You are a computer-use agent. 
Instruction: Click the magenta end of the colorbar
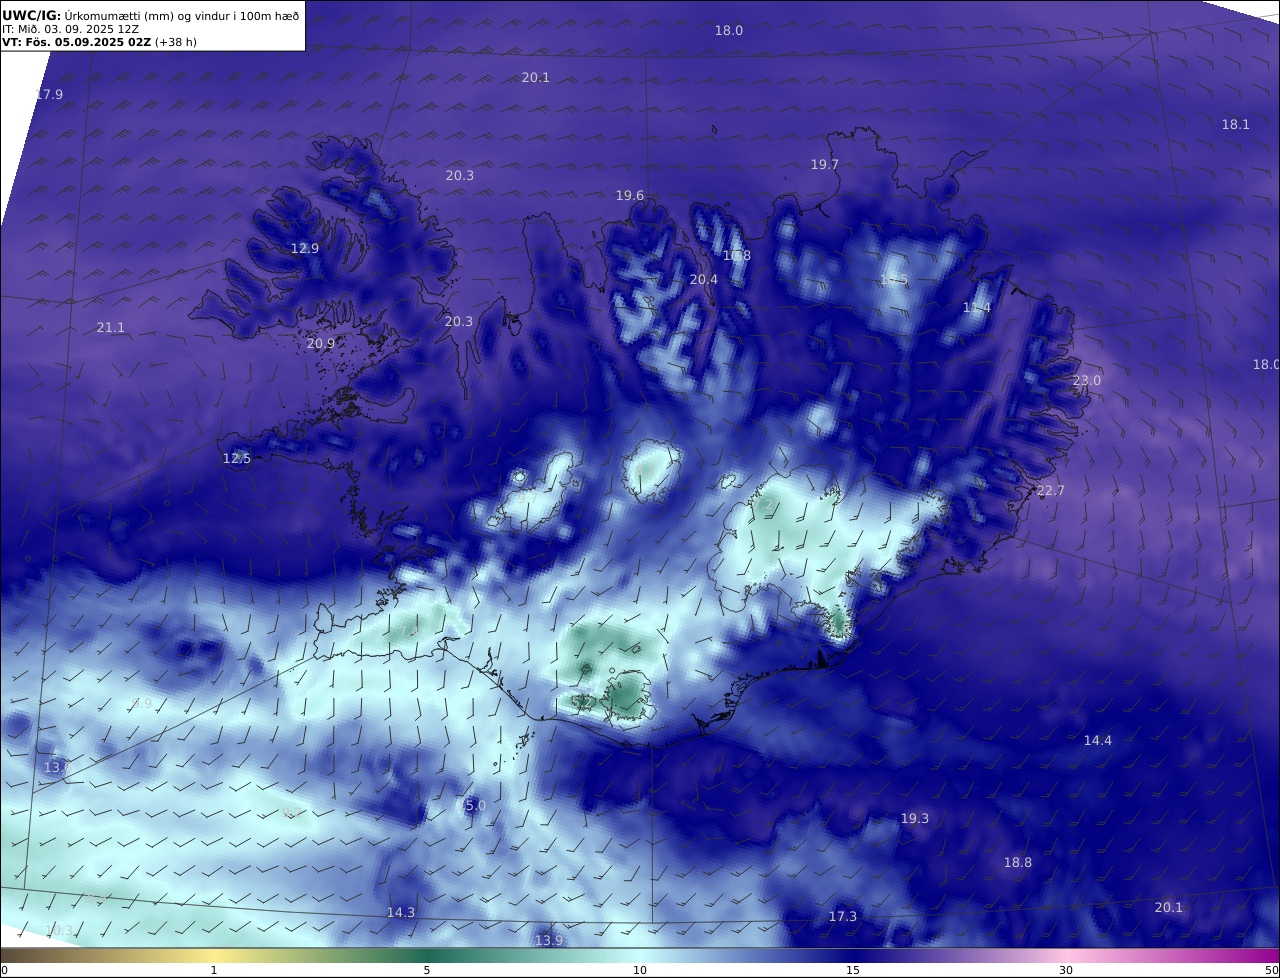[x=1262, y=955]
